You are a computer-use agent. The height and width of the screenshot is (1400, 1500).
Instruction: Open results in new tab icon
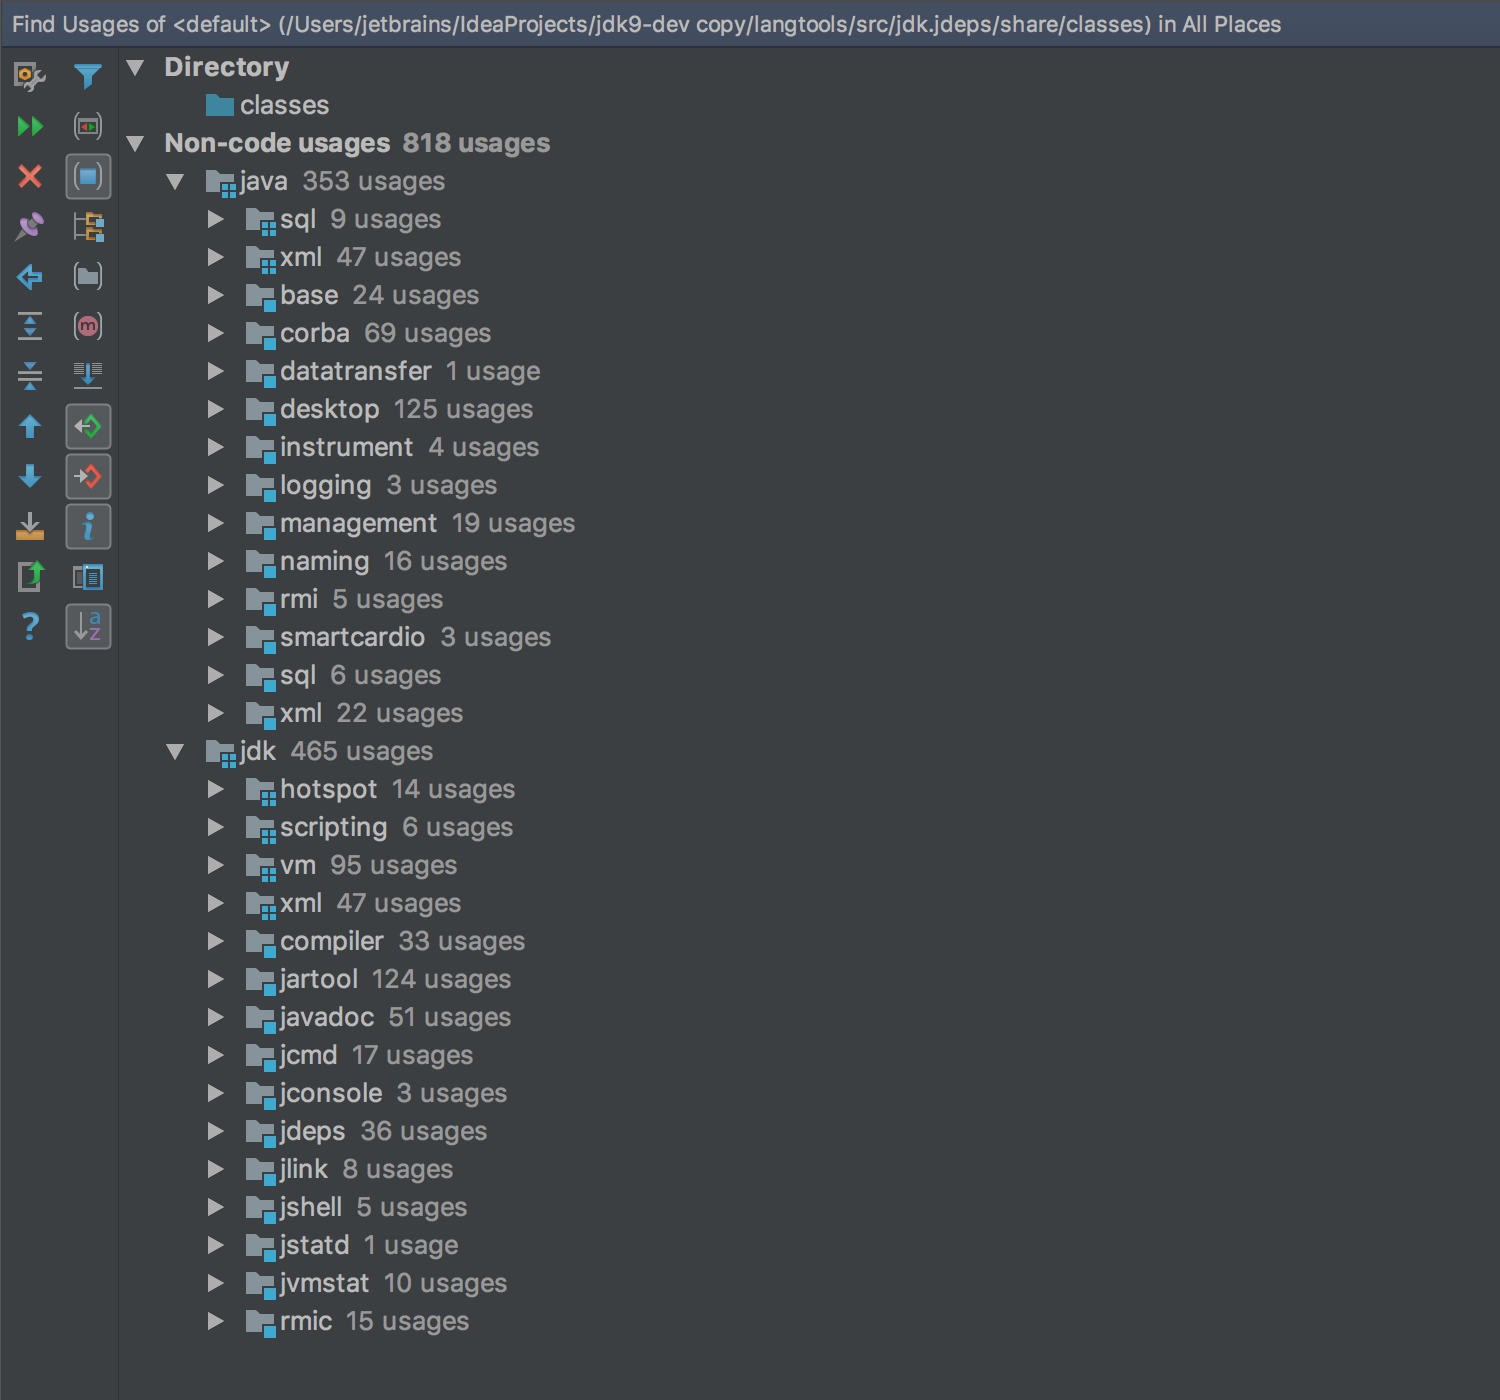pyautogui.click(x=30, y=577)
